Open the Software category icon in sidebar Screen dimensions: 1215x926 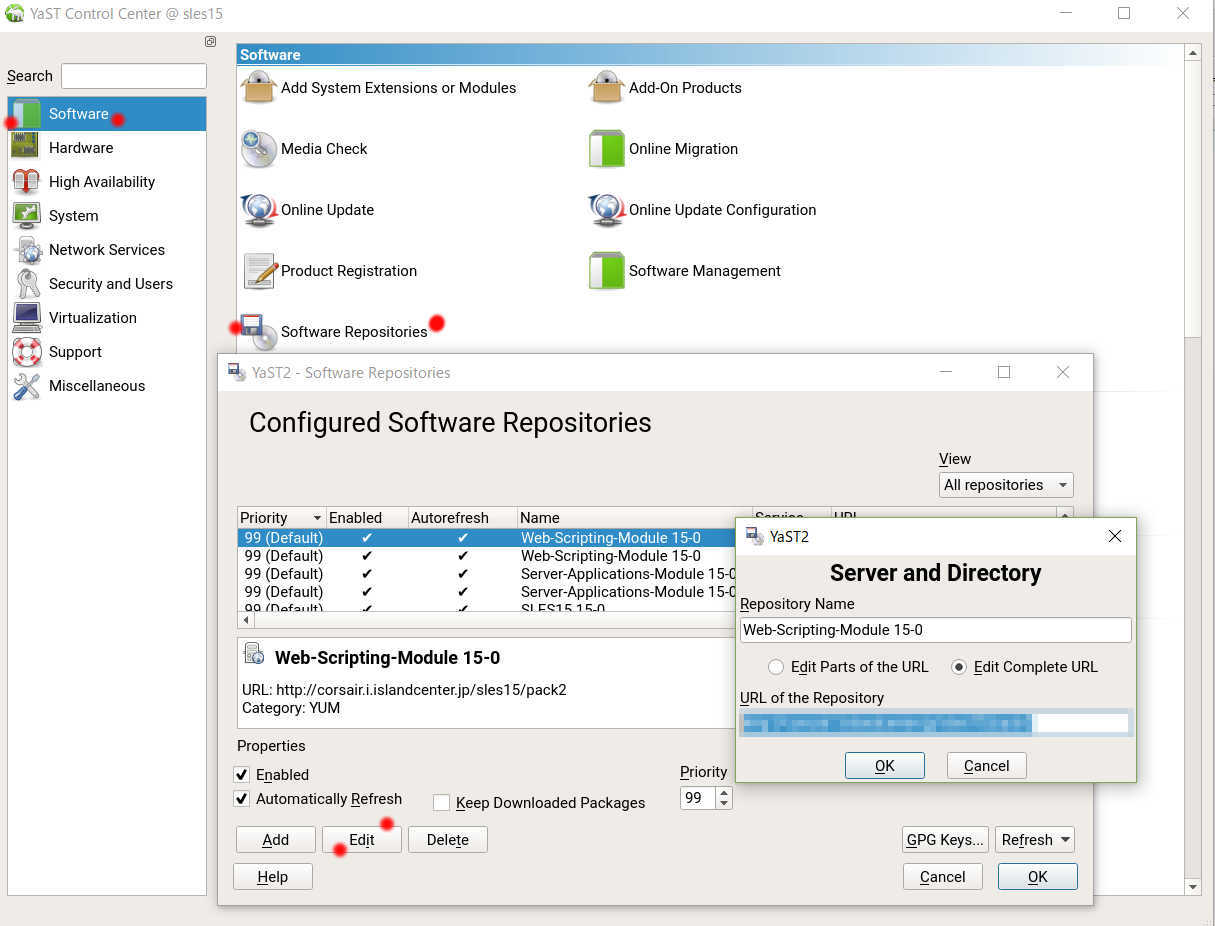click(x=26, y=114)
